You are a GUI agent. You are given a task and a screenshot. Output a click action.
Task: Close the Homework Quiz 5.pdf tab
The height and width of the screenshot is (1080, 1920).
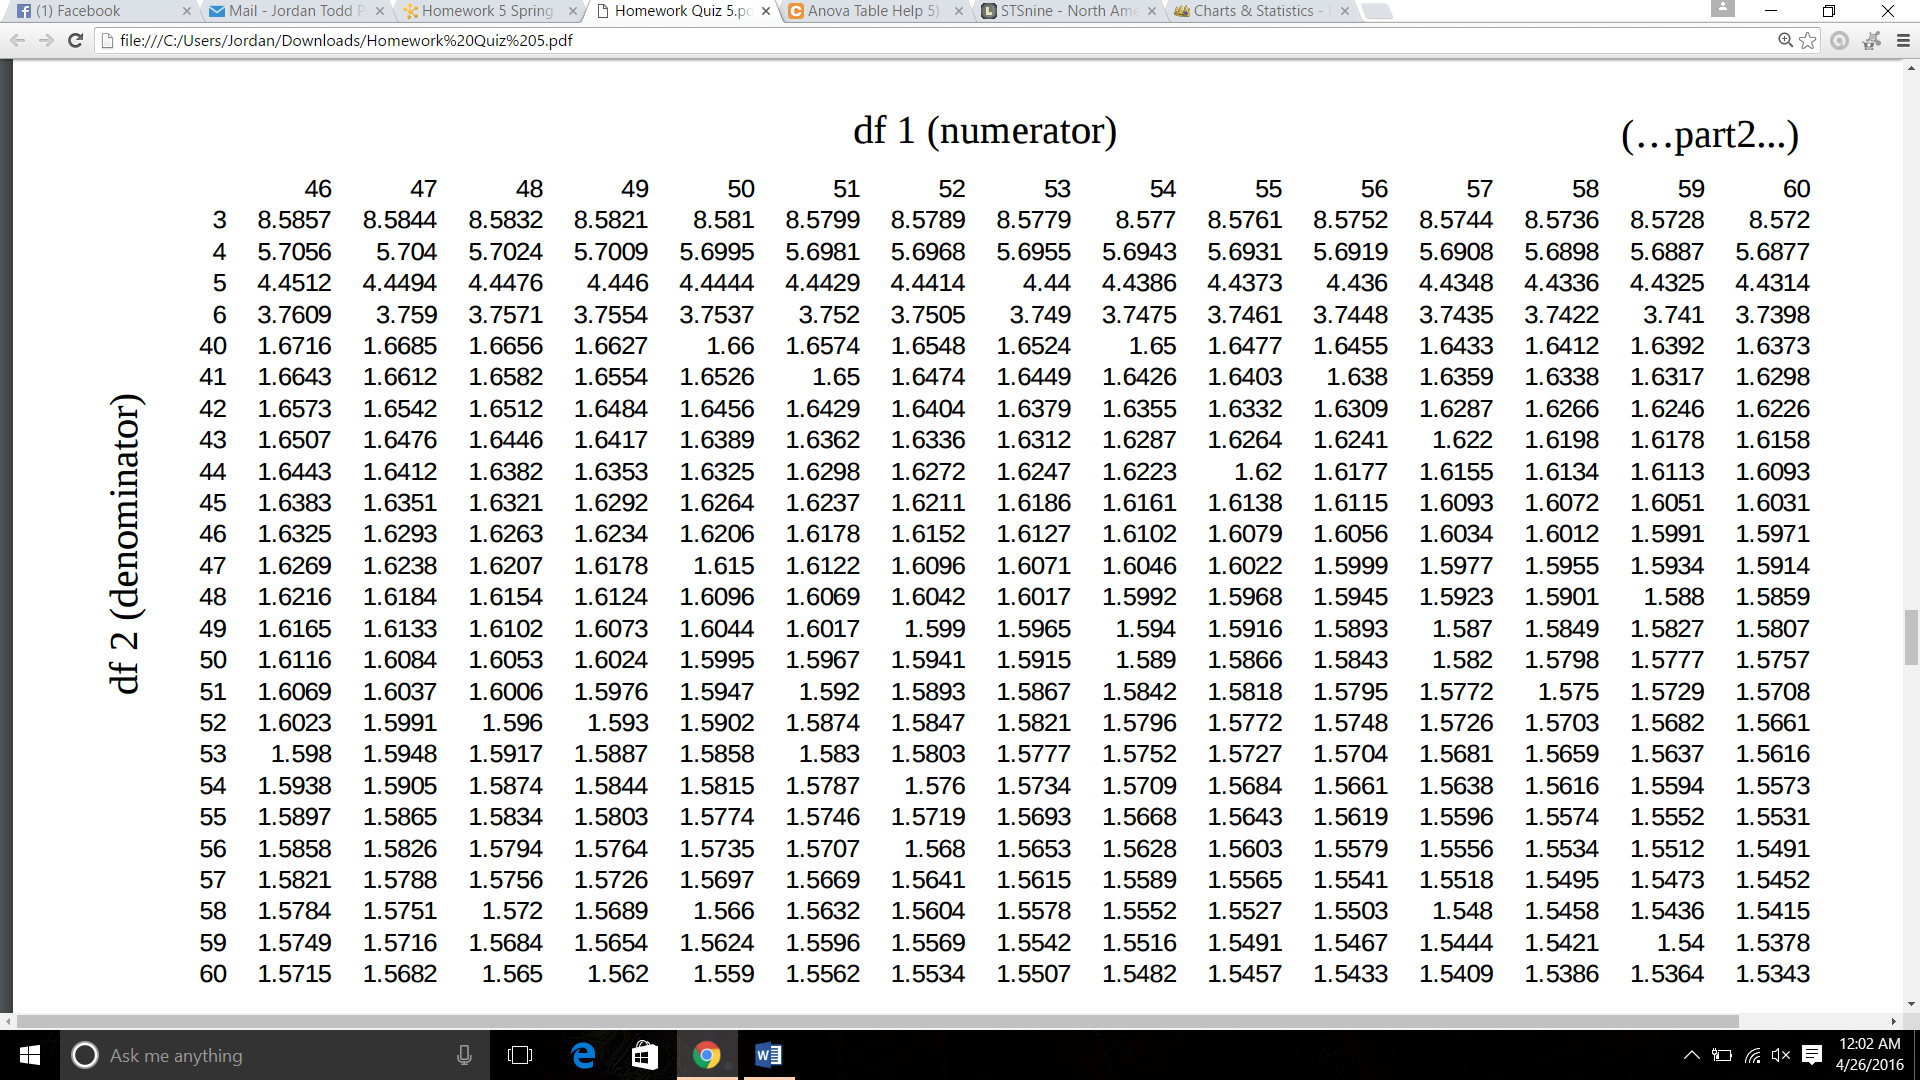766,11
